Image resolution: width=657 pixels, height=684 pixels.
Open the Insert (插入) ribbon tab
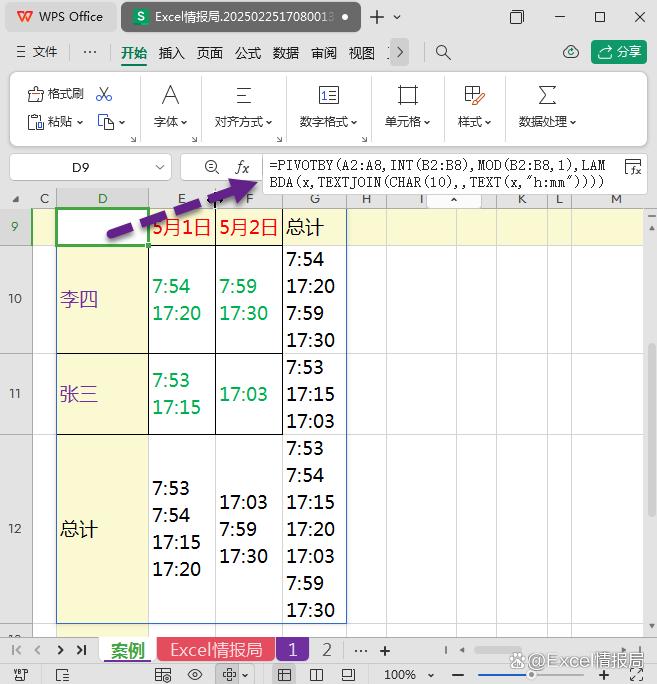172,53
